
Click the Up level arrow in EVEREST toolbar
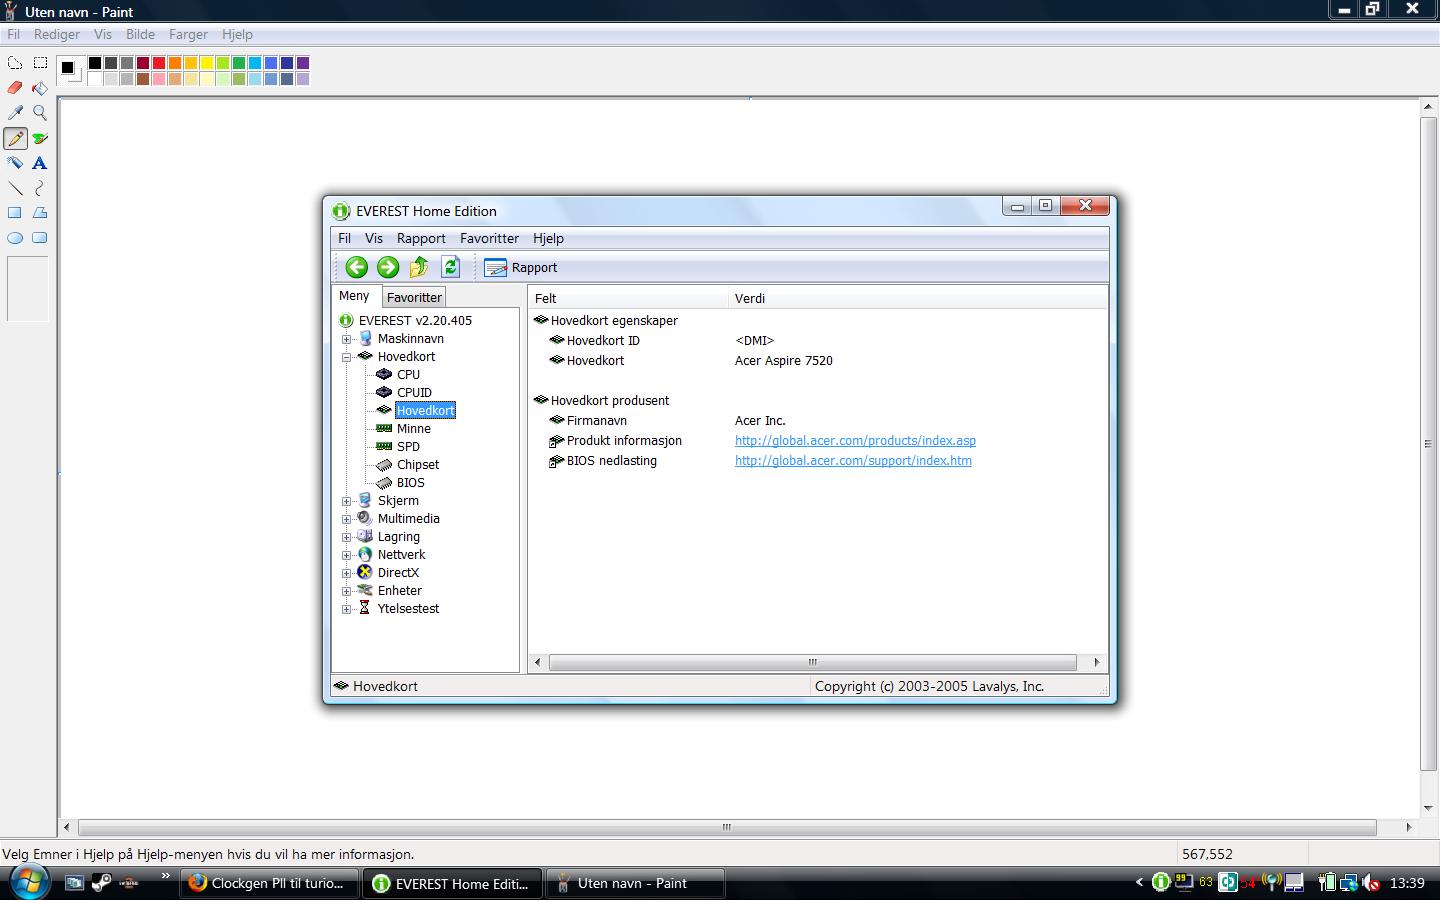point(419,267)
